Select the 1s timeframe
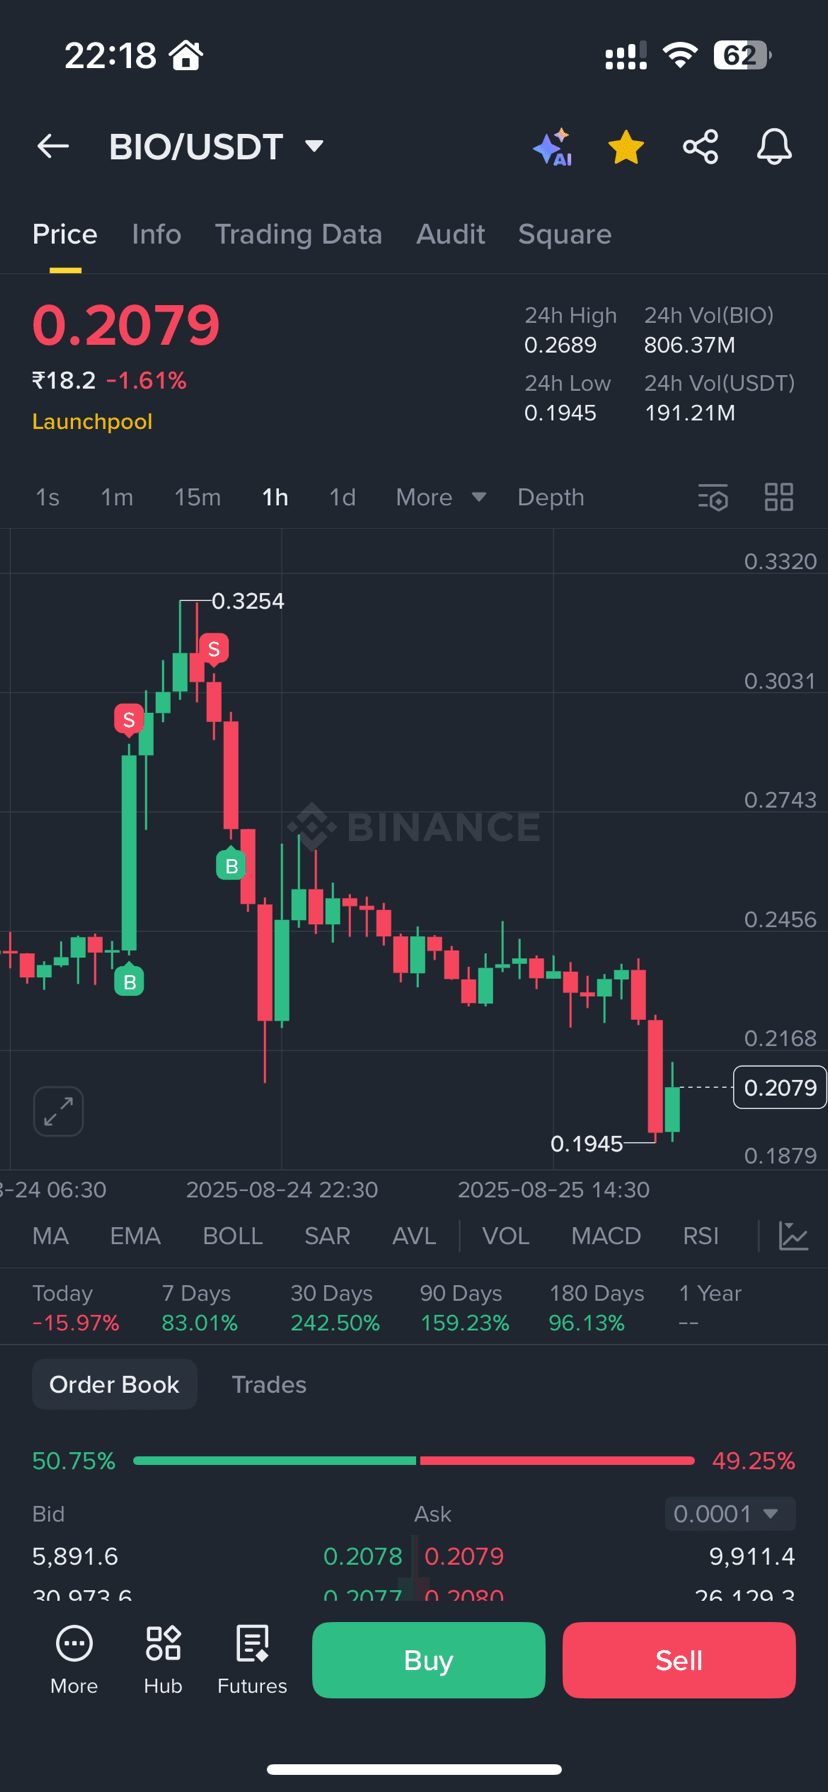The width and height of the screenshot is (828, 1792). click(x=47, y=497)
